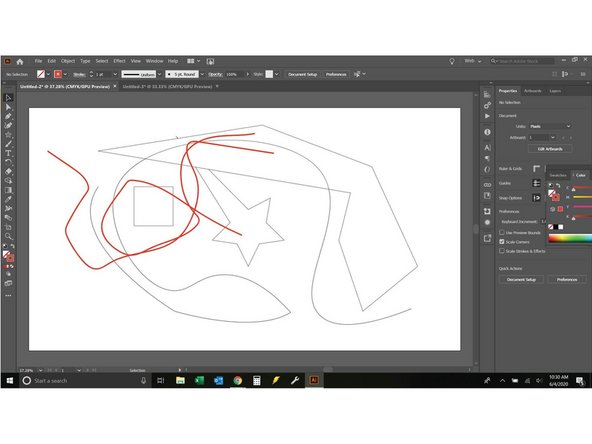Toggle rulers in Ruler & Grids
The image size is (592, 444).
tap(536, 168)
